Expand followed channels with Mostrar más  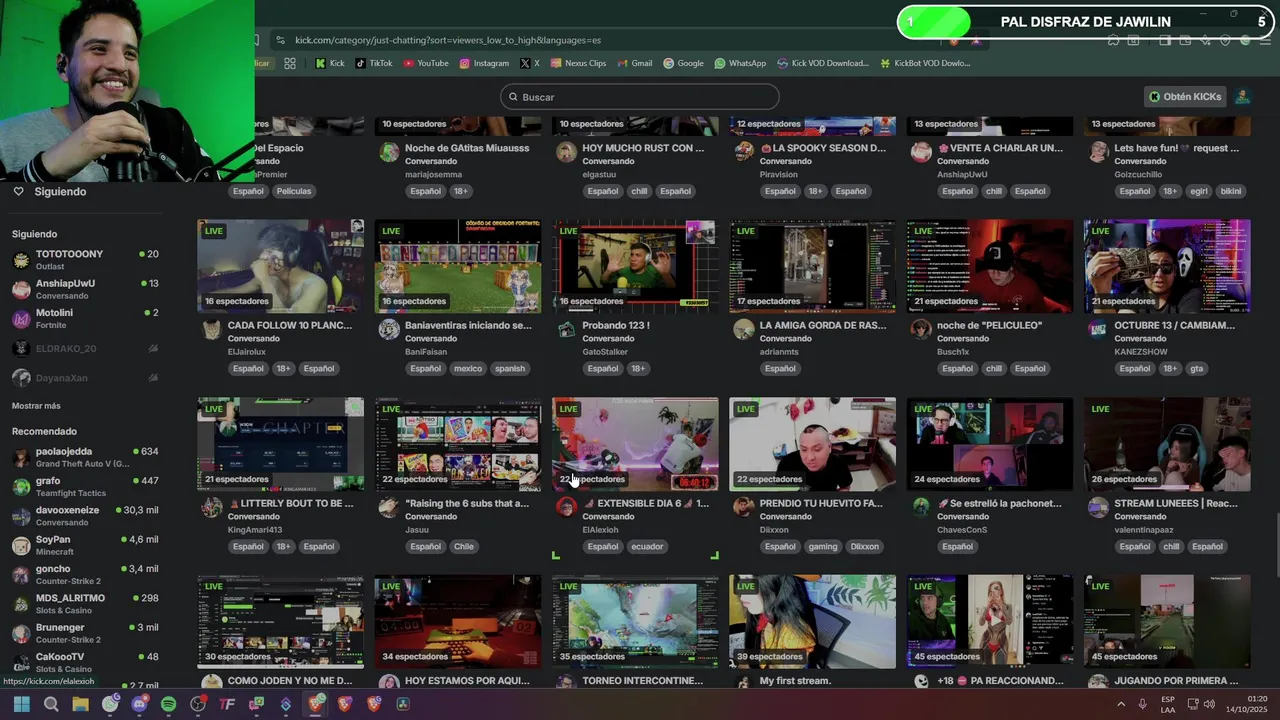tap(36, 406)
